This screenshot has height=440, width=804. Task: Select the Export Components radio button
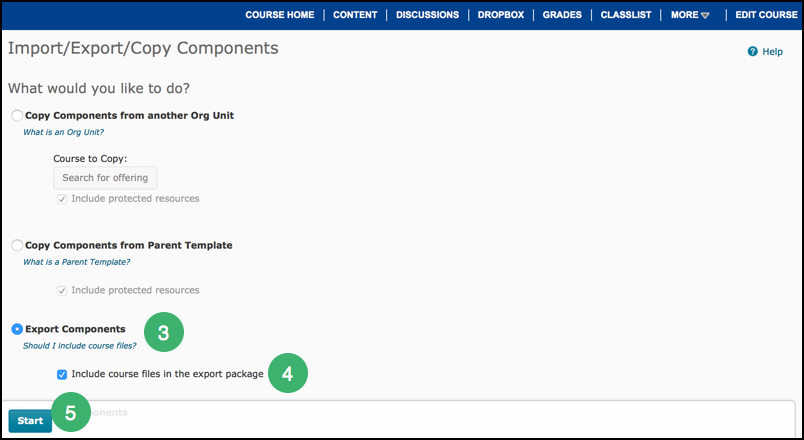(x=17, y=329)
